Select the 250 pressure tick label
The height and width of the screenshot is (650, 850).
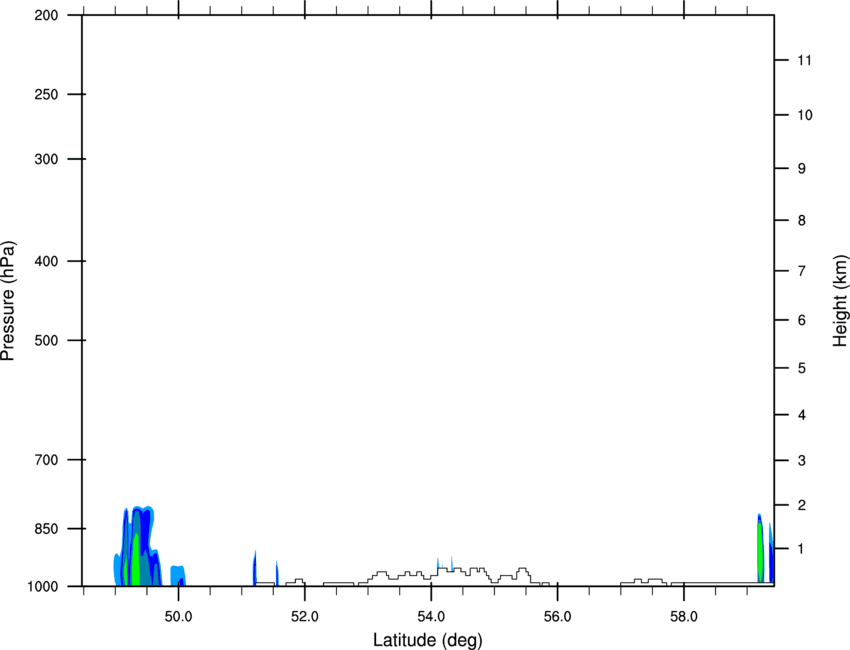pyautogui.click(x=46, y=94)
